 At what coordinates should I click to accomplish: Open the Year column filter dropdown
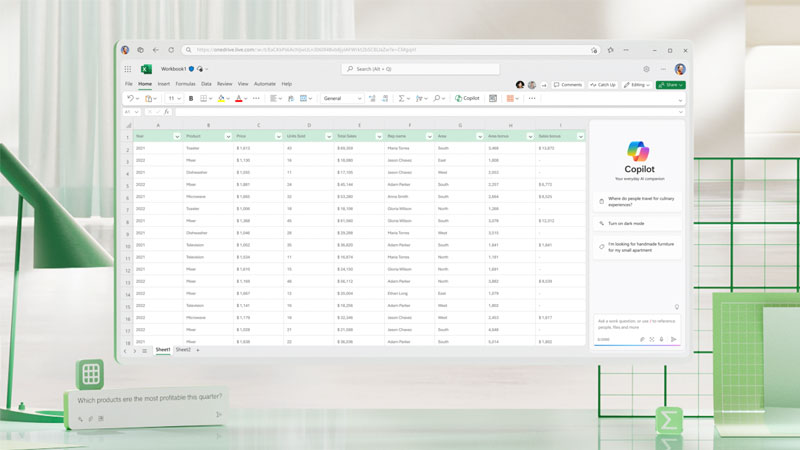(177, 136)
